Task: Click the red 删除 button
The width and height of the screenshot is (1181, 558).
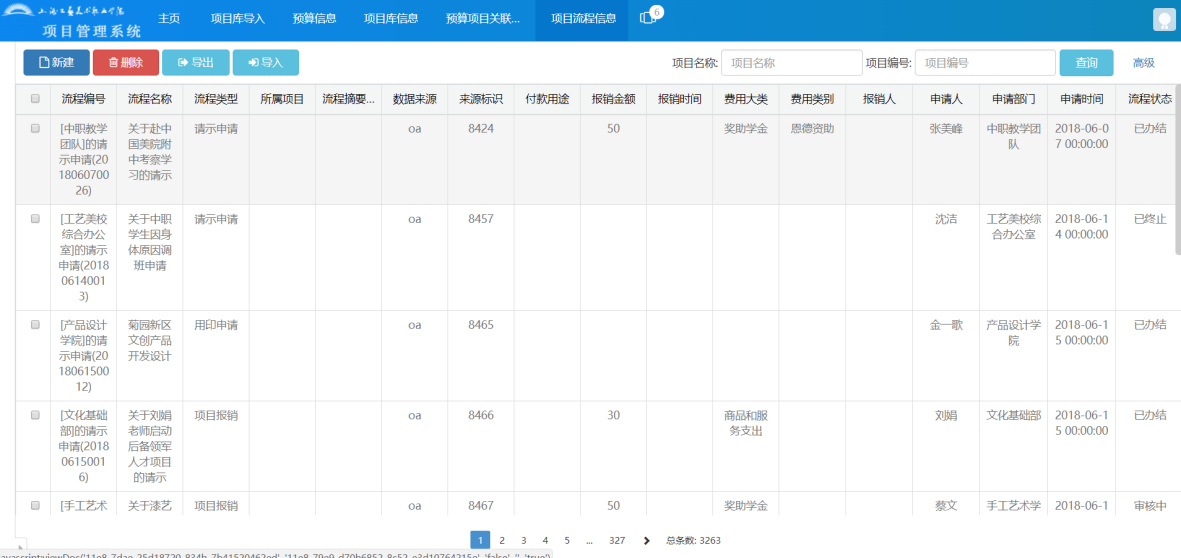Action: pyautogui.click(x=126, y=63)
